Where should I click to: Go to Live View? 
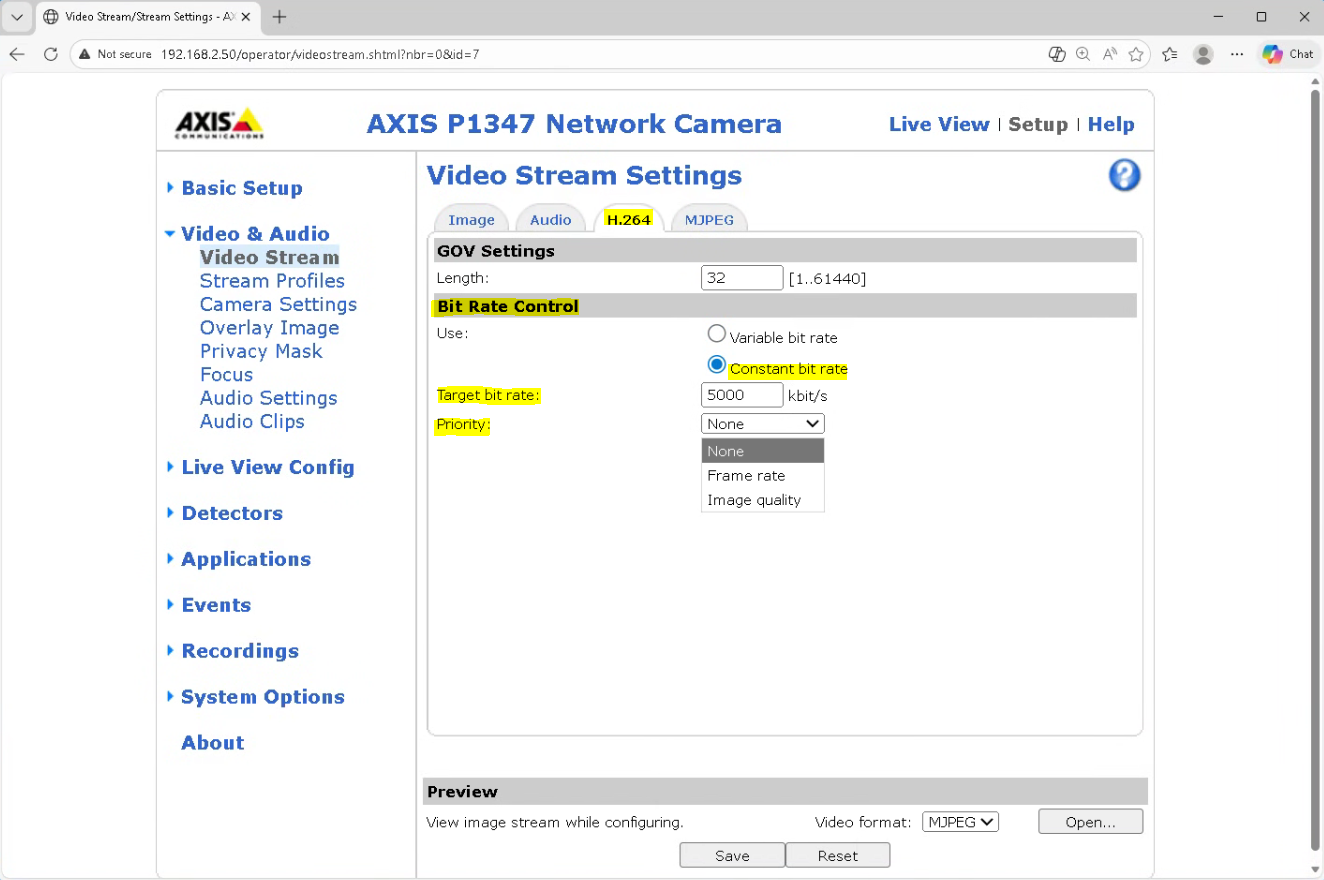click(x=939, y=124)
